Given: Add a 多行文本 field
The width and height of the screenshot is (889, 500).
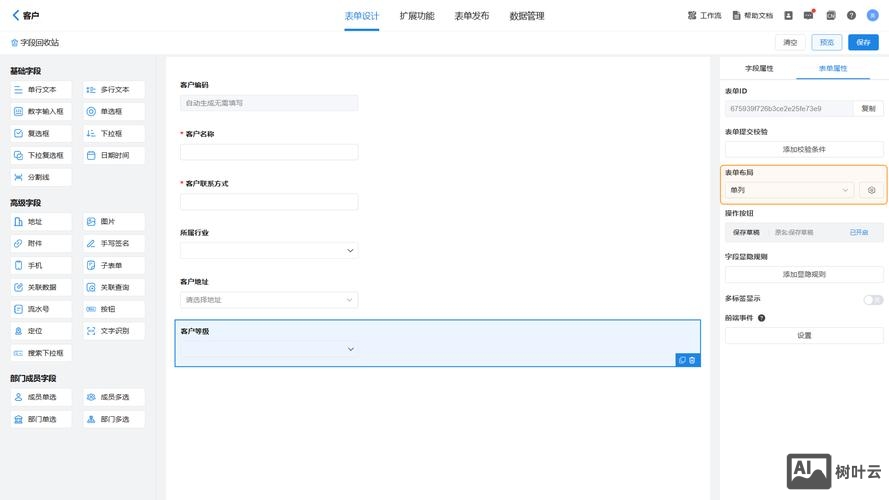Looking at the screenshot, I should [x=113, y=90].
